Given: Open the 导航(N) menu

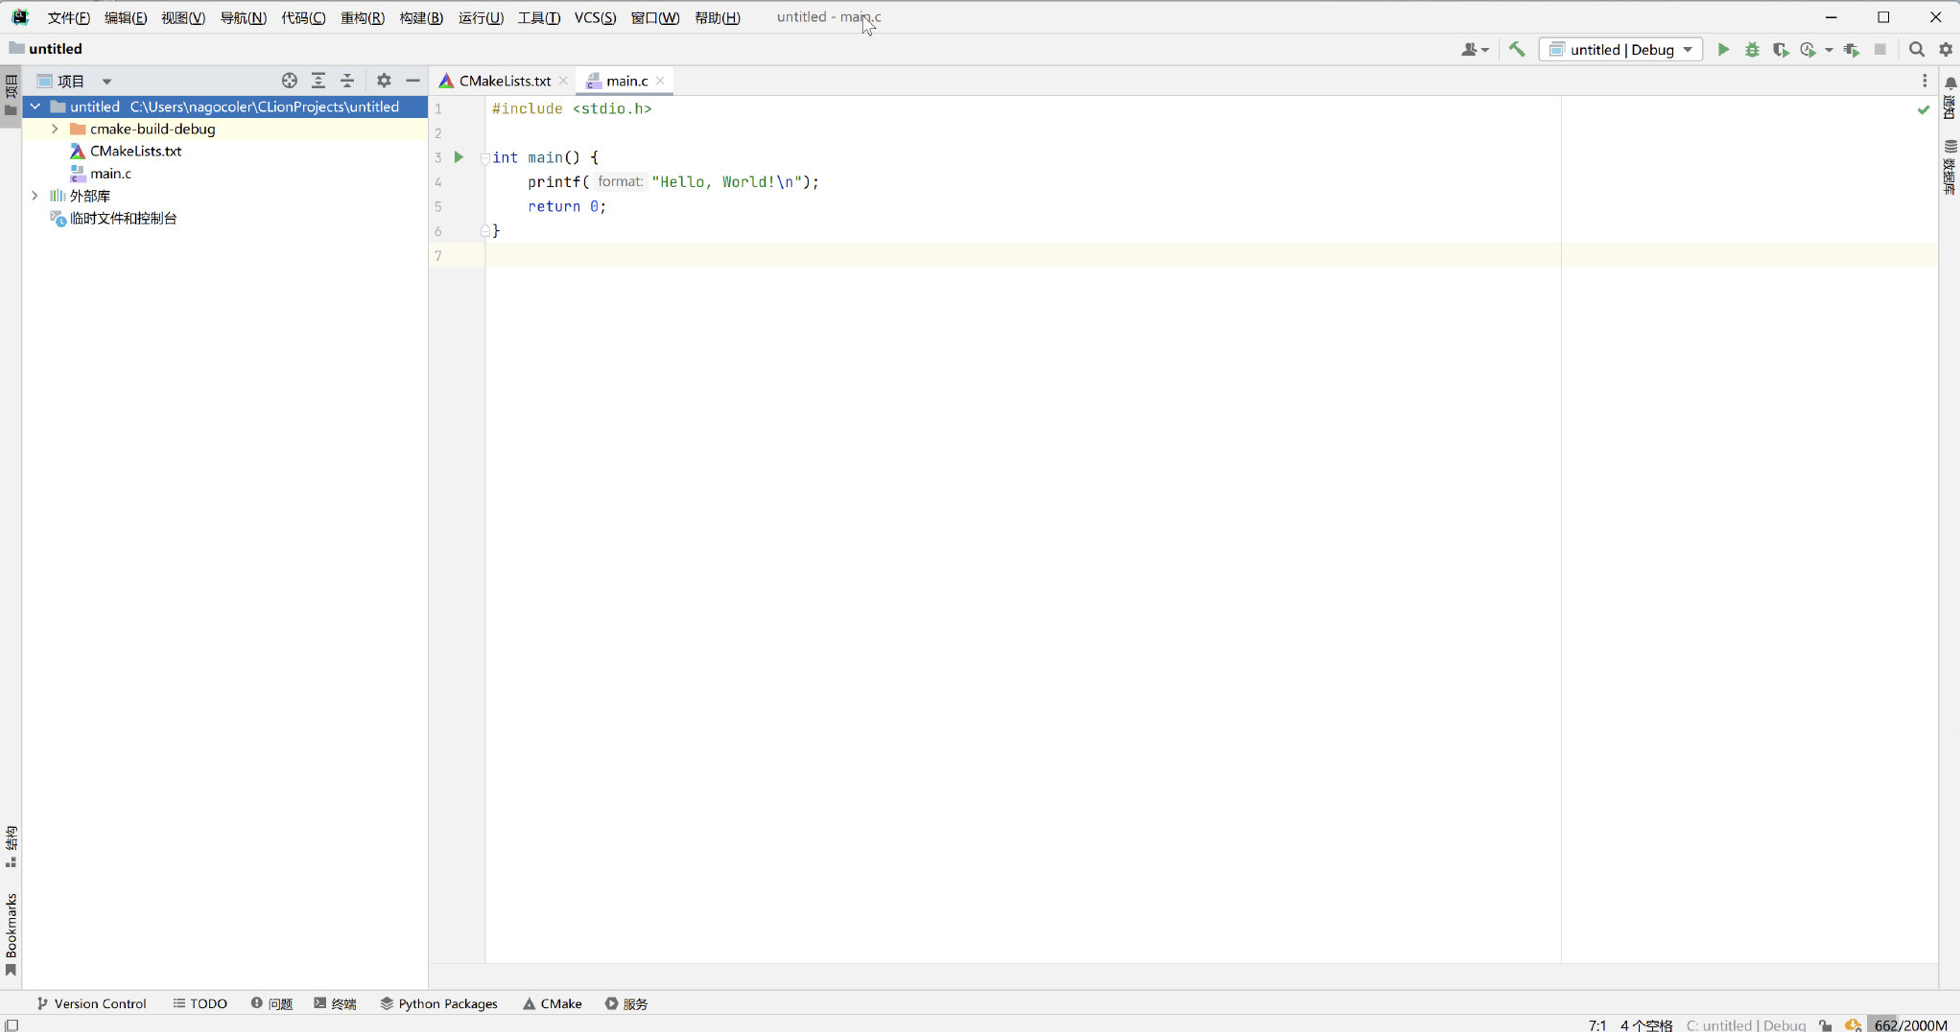Looking at the screenshot, I should (x=243, y=18).
